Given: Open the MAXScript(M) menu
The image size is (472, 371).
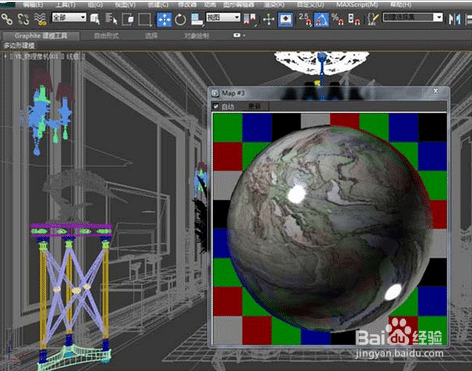Looking at the screenshot, I should [357, 5].
